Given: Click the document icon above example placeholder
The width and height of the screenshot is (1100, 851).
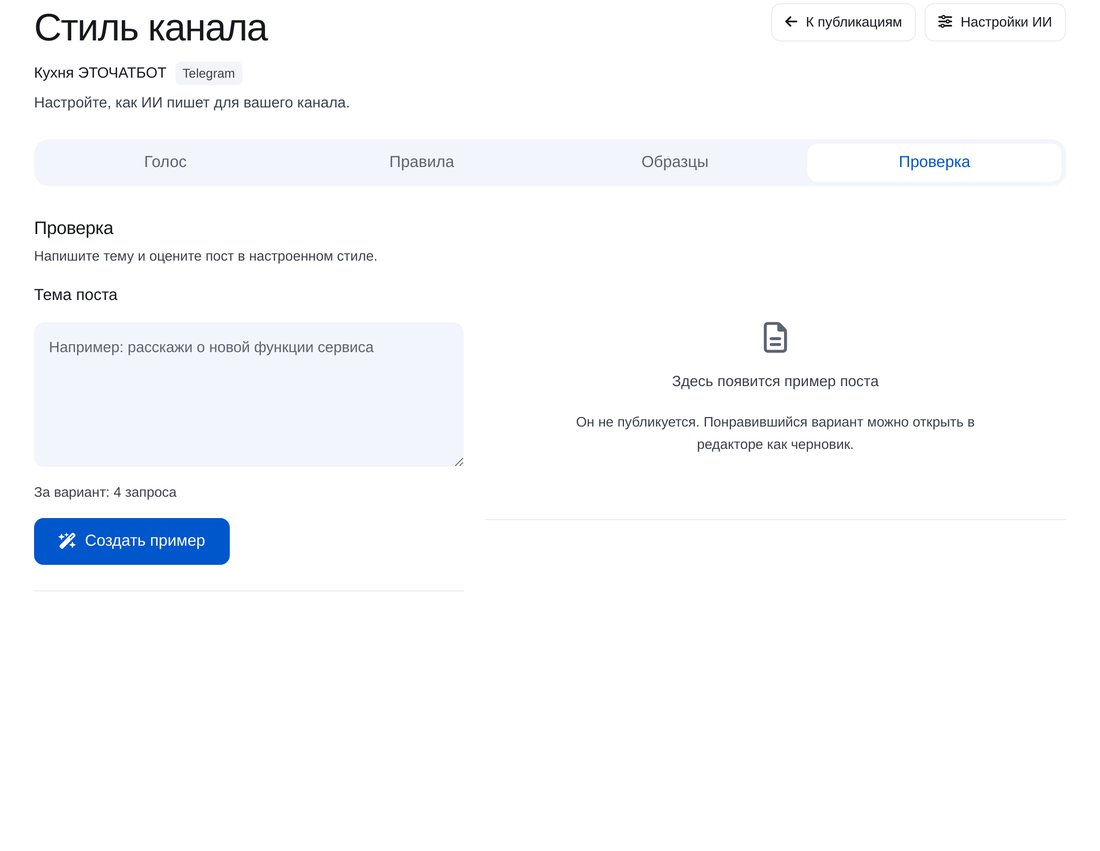Looking at the screenshot, I should 775,337.
